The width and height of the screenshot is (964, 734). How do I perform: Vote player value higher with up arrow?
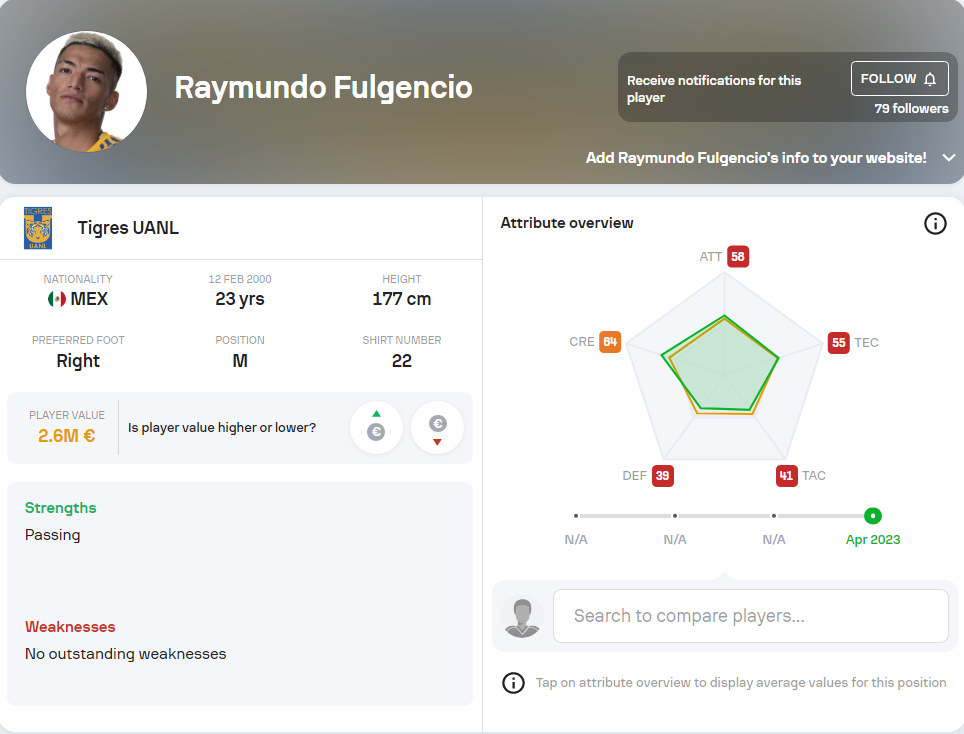(x=376, y=427)
